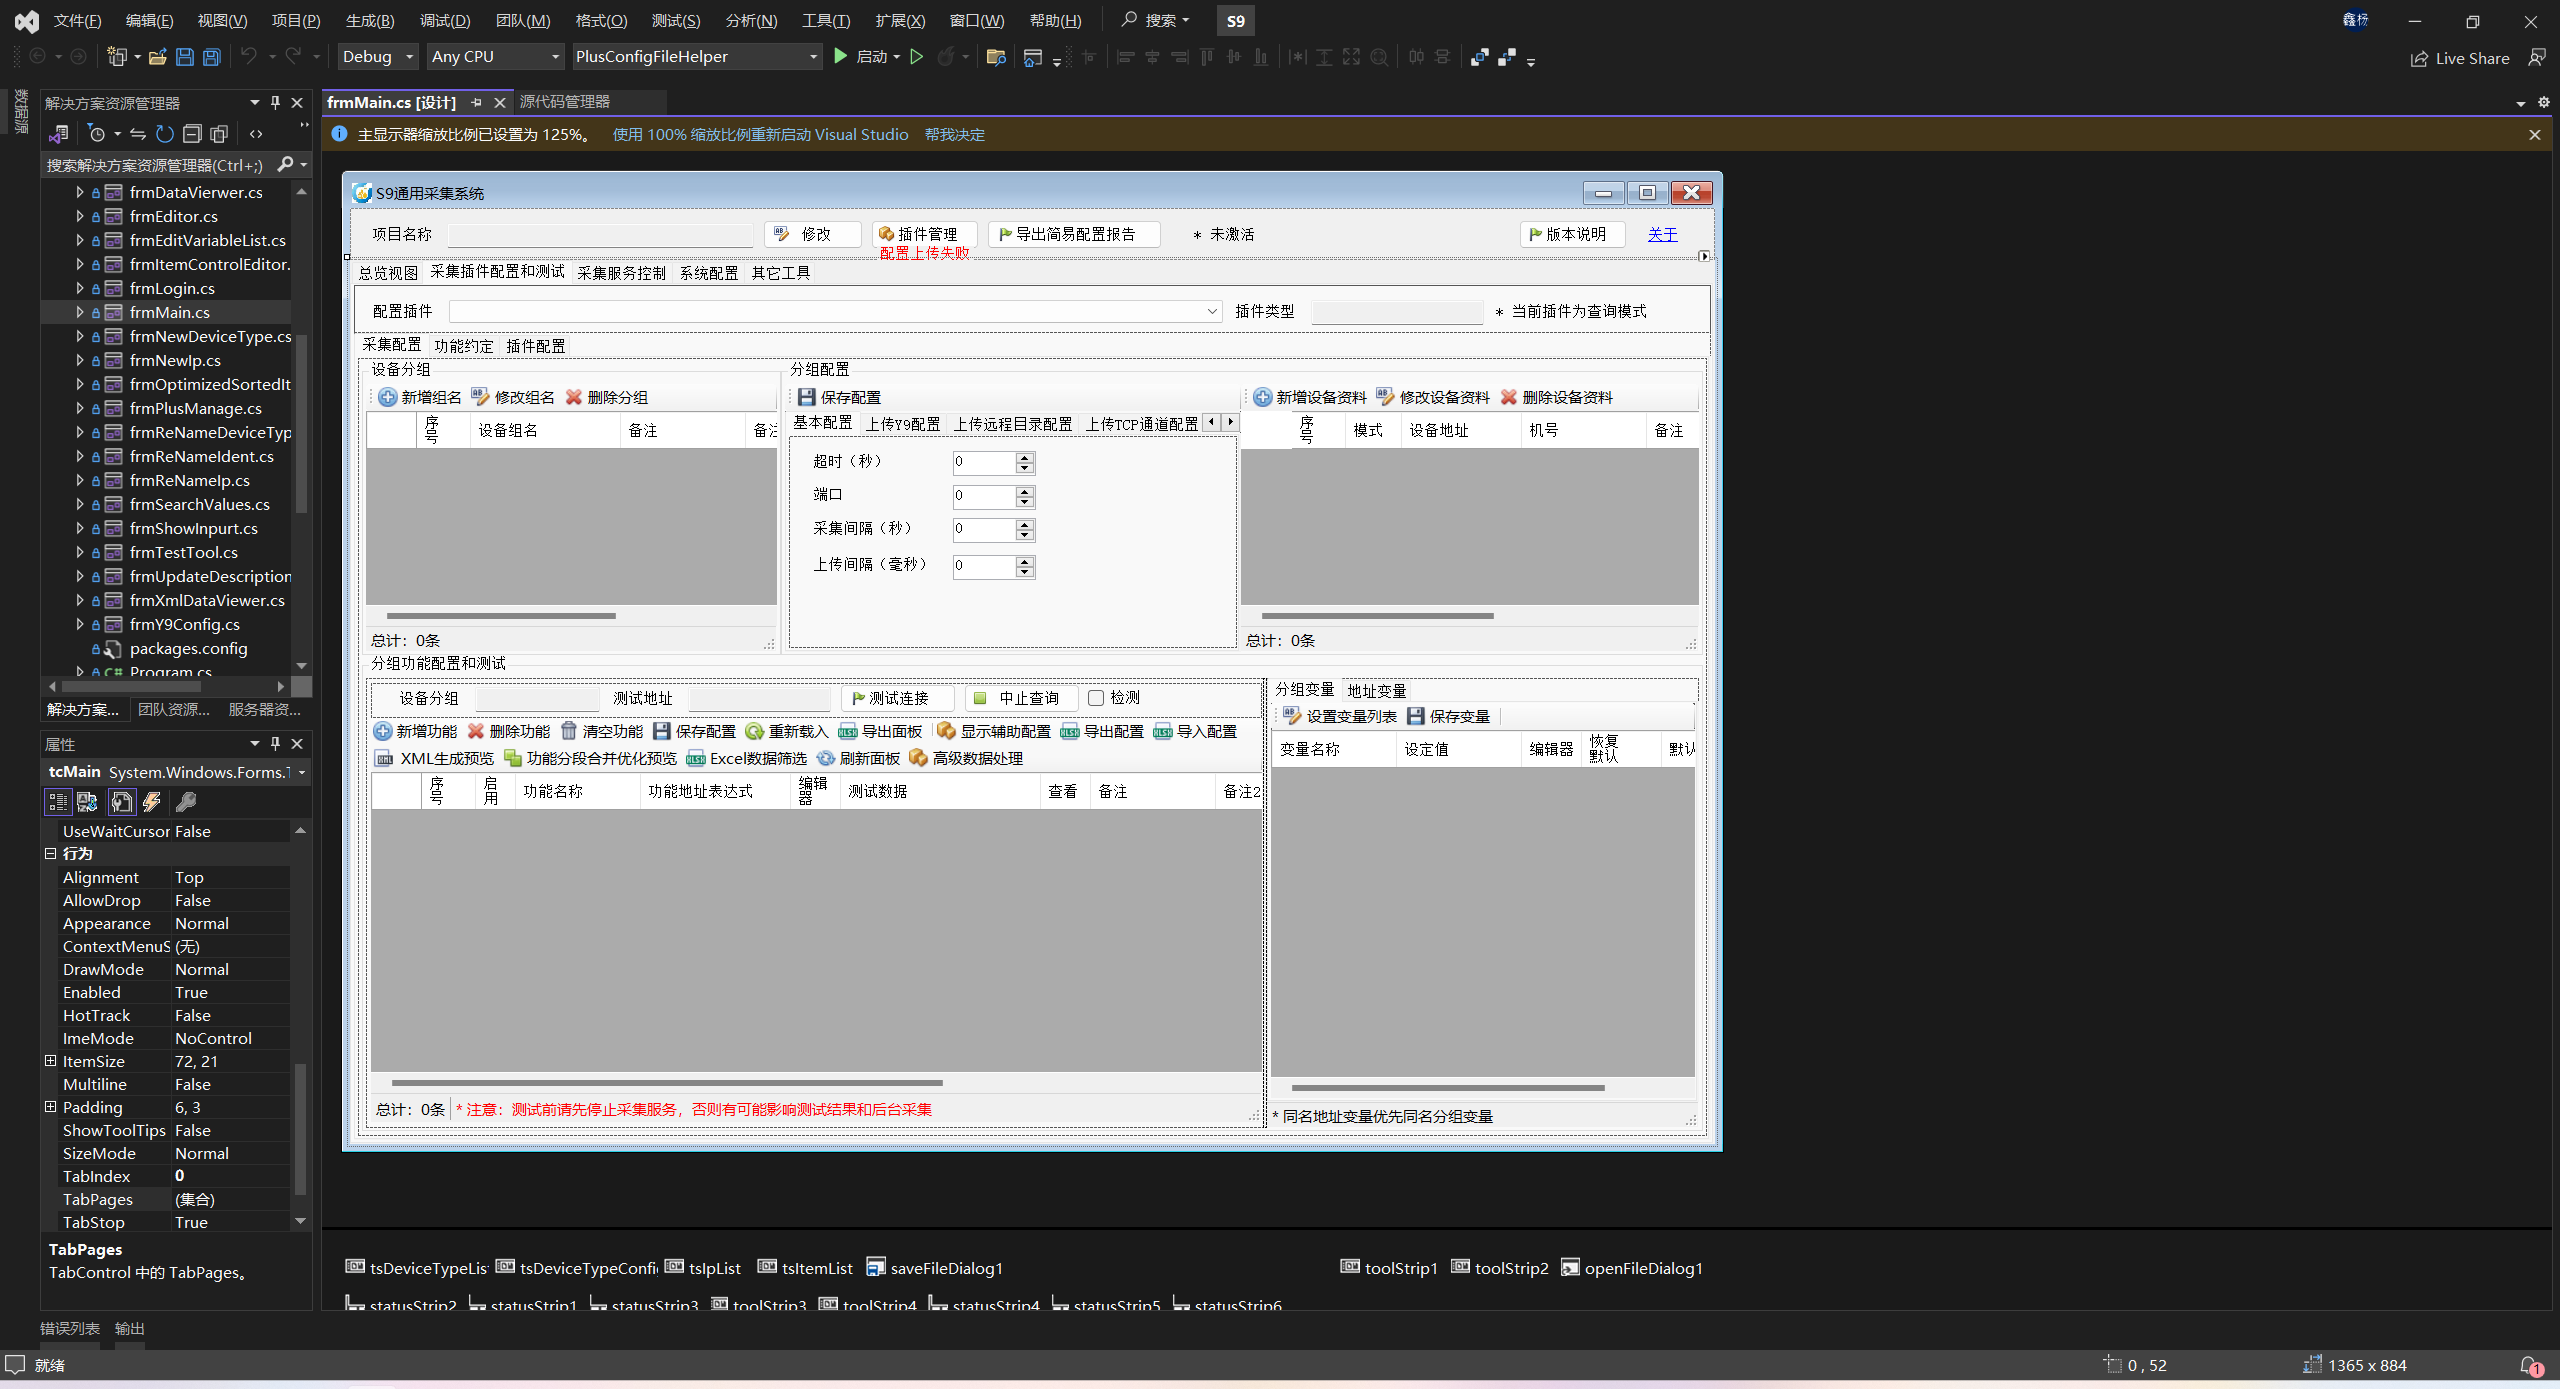Click Excel数据筛选 toolbar button
This screenshot has height=1389, width=2560.
pyautogui.click(x=746, y=758)
